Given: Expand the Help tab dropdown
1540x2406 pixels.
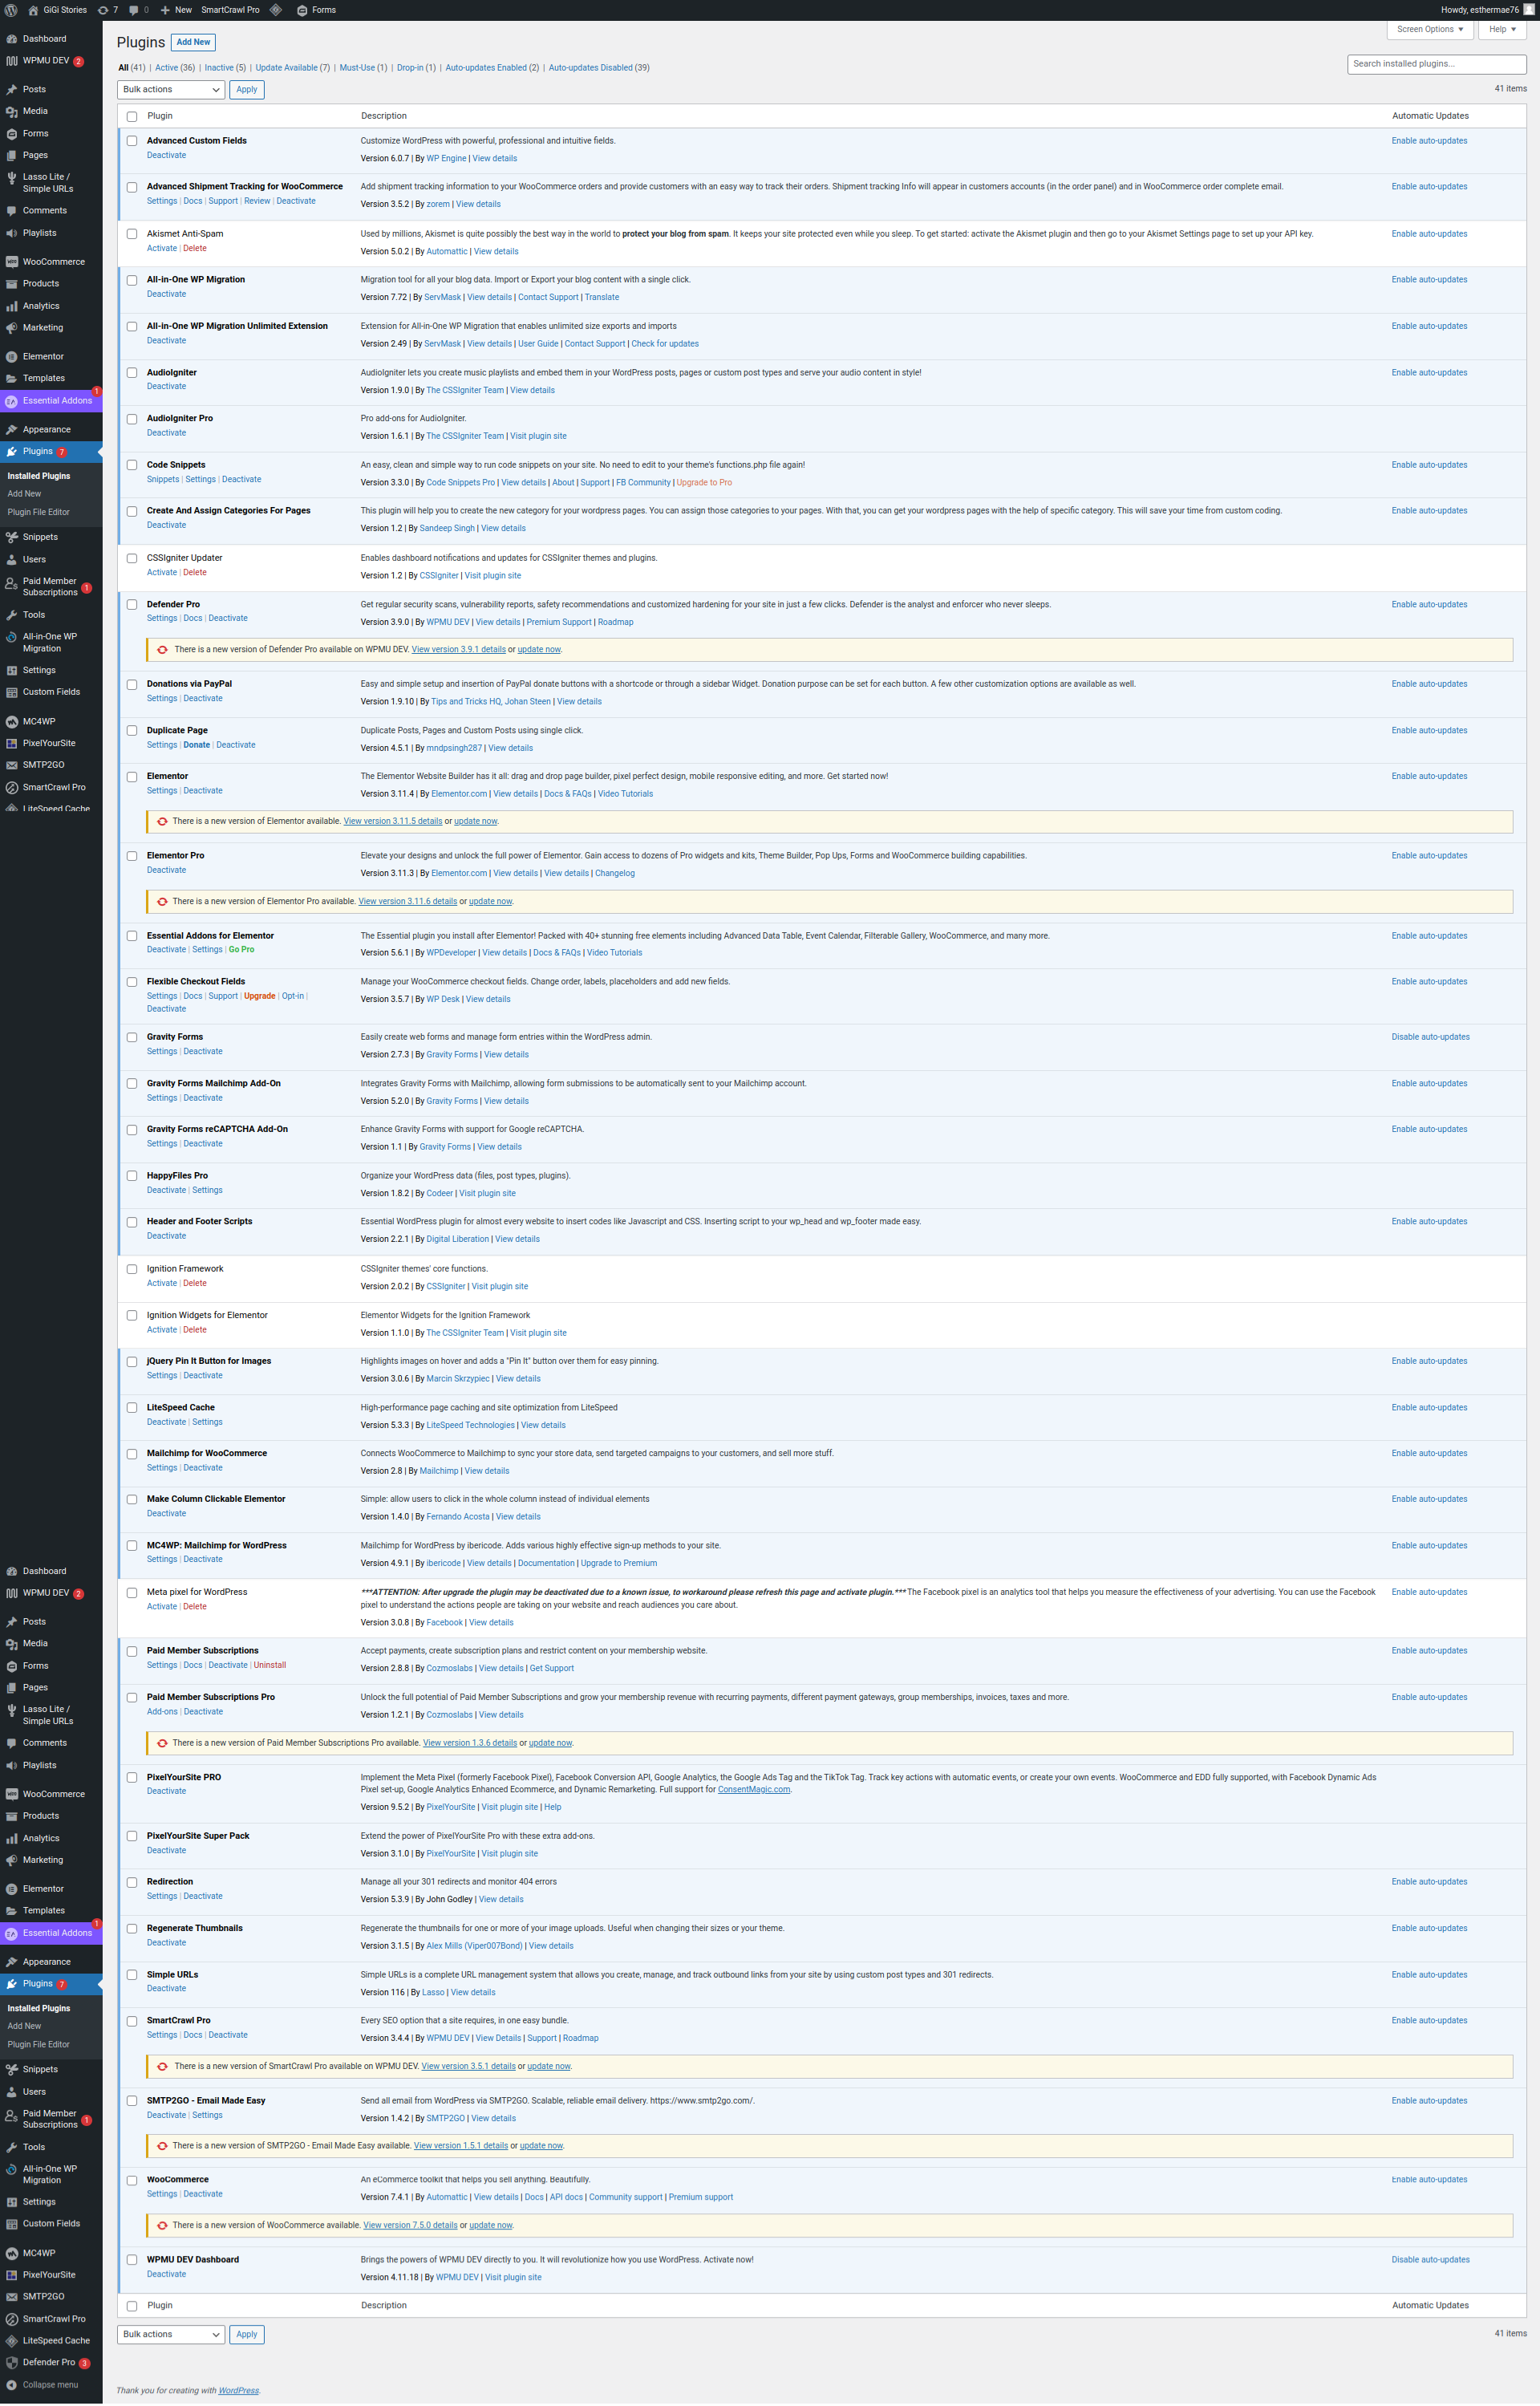Looking at the screenshot, I should [x=1501, y=29].
